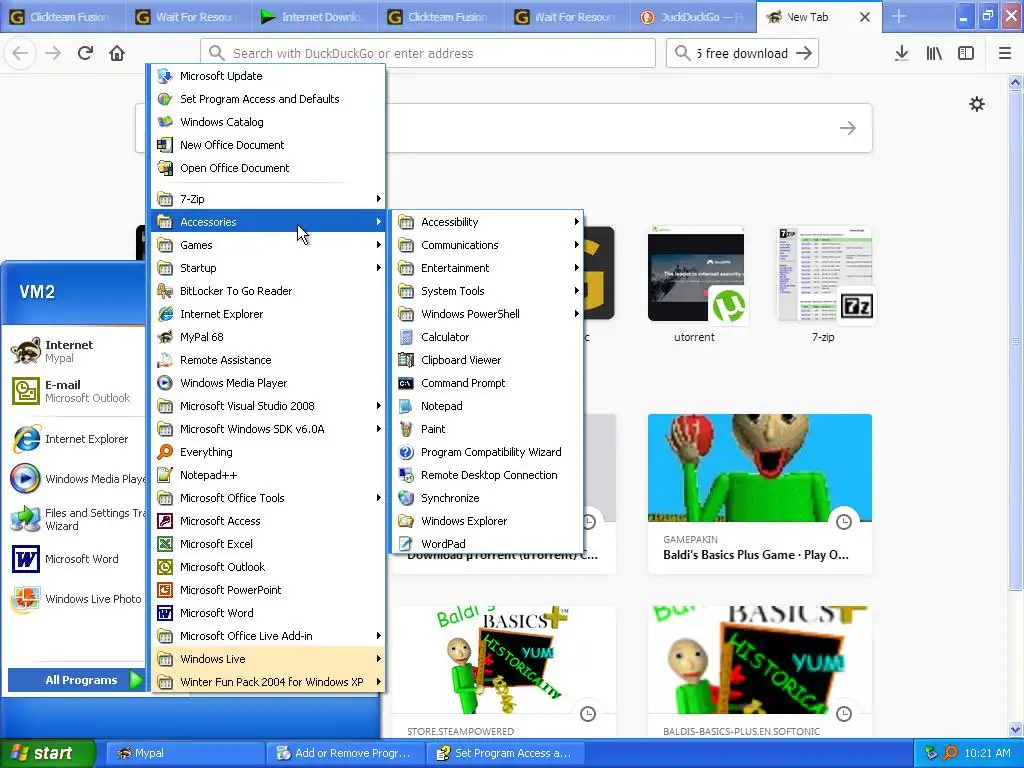Open Remote Desktop Connection

(487, 475)
